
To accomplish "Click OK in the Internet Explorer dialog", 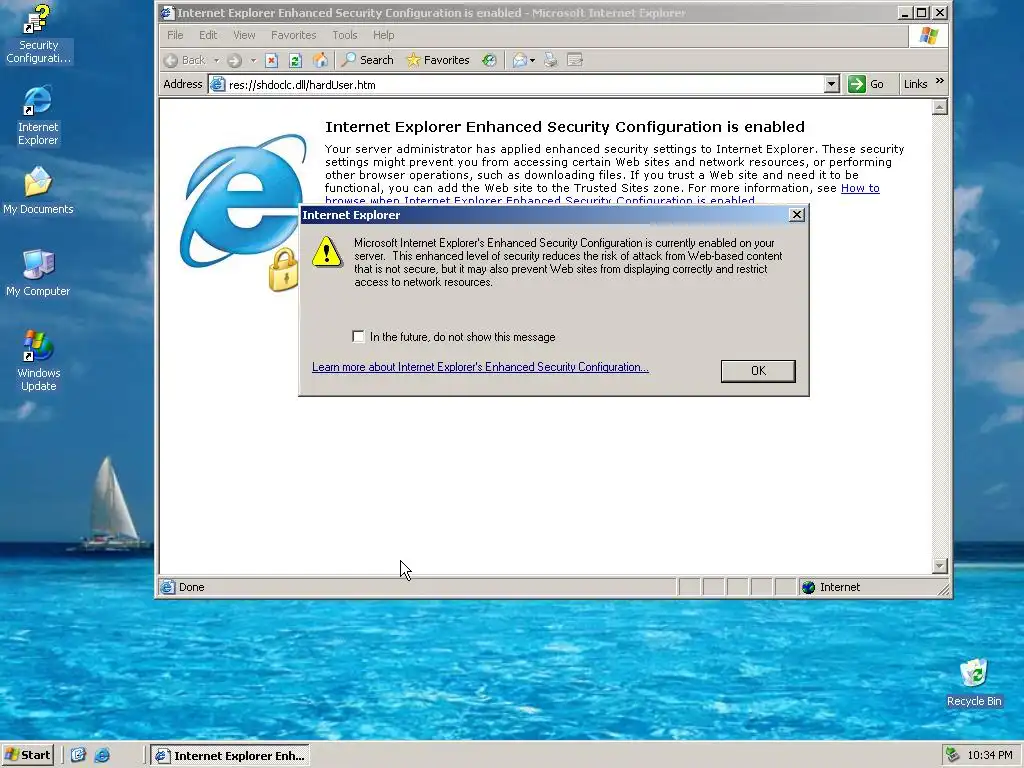I will click(758, 371).
